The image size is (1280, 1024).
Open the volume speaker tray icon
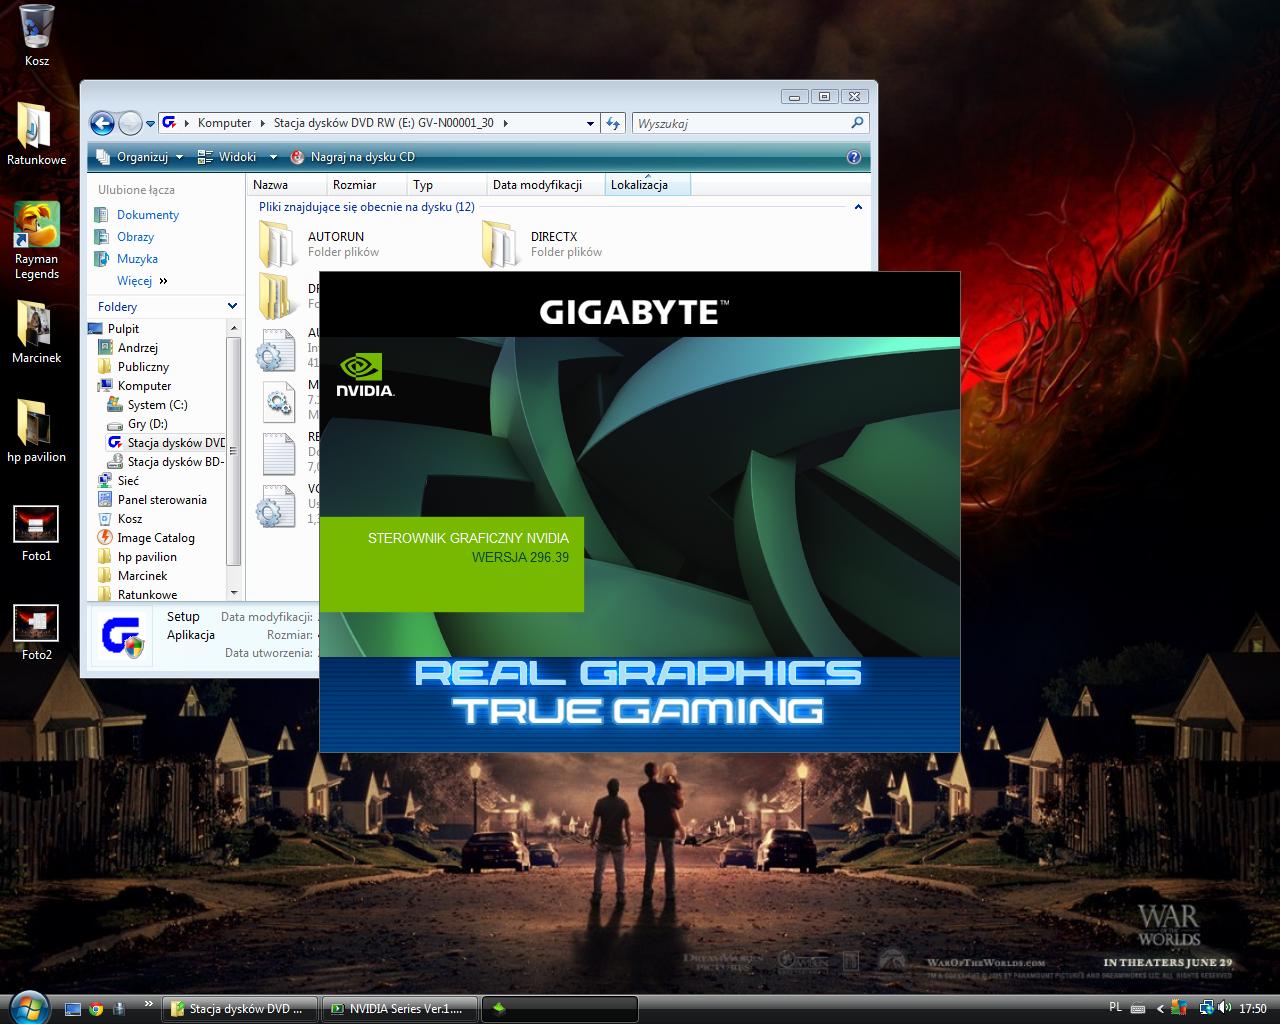(x=1225, y=1008)
